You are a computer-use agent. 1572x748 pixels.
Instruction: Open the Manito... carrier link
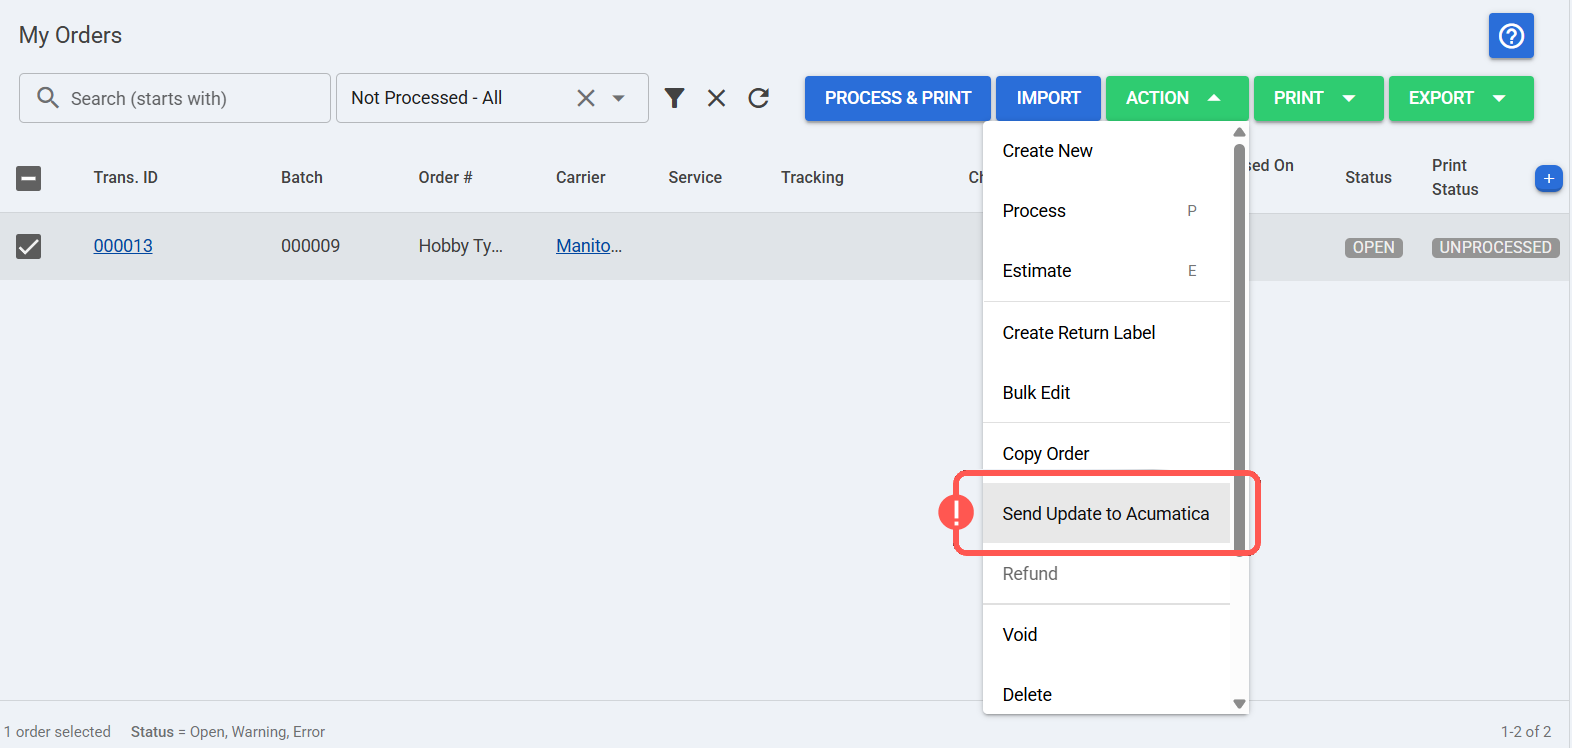[x=589, y=246]
